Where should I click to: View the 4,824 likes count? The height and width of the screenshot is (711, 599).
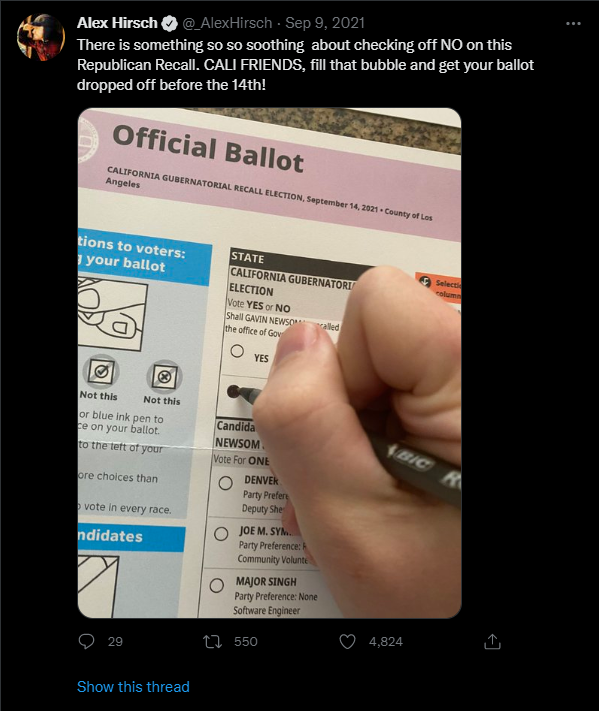pos(385,641)
